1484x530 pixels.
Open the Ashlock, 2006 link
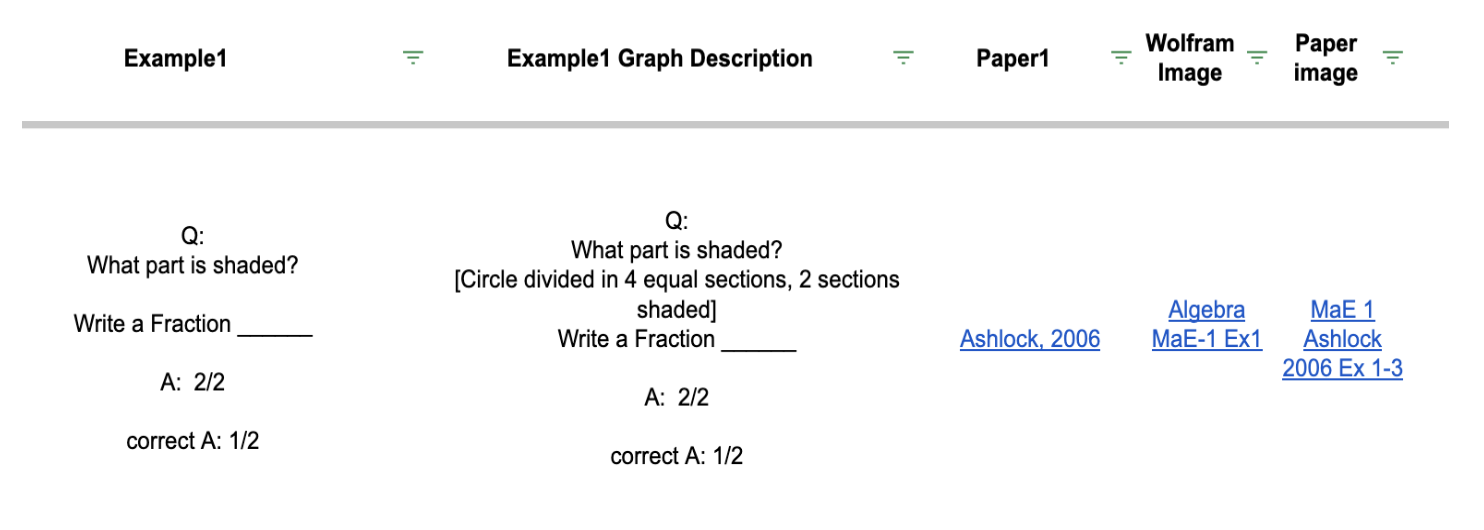tap(1029, 339)
